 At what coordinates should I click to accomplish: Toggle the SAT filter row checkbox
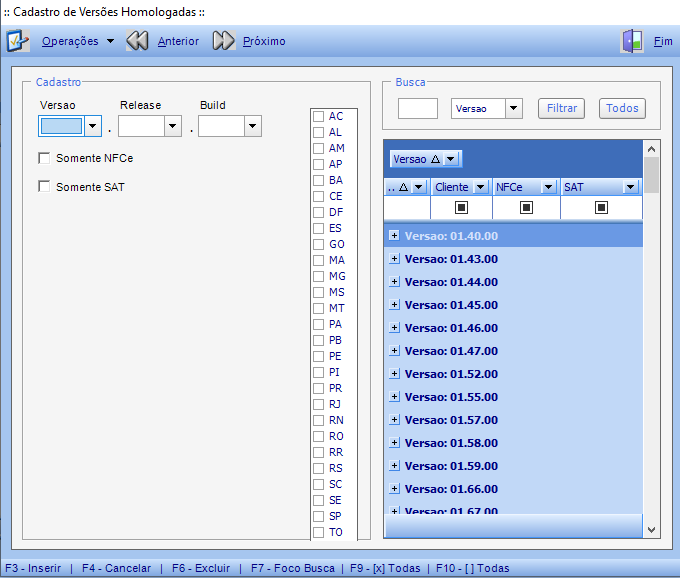(601, 208)
